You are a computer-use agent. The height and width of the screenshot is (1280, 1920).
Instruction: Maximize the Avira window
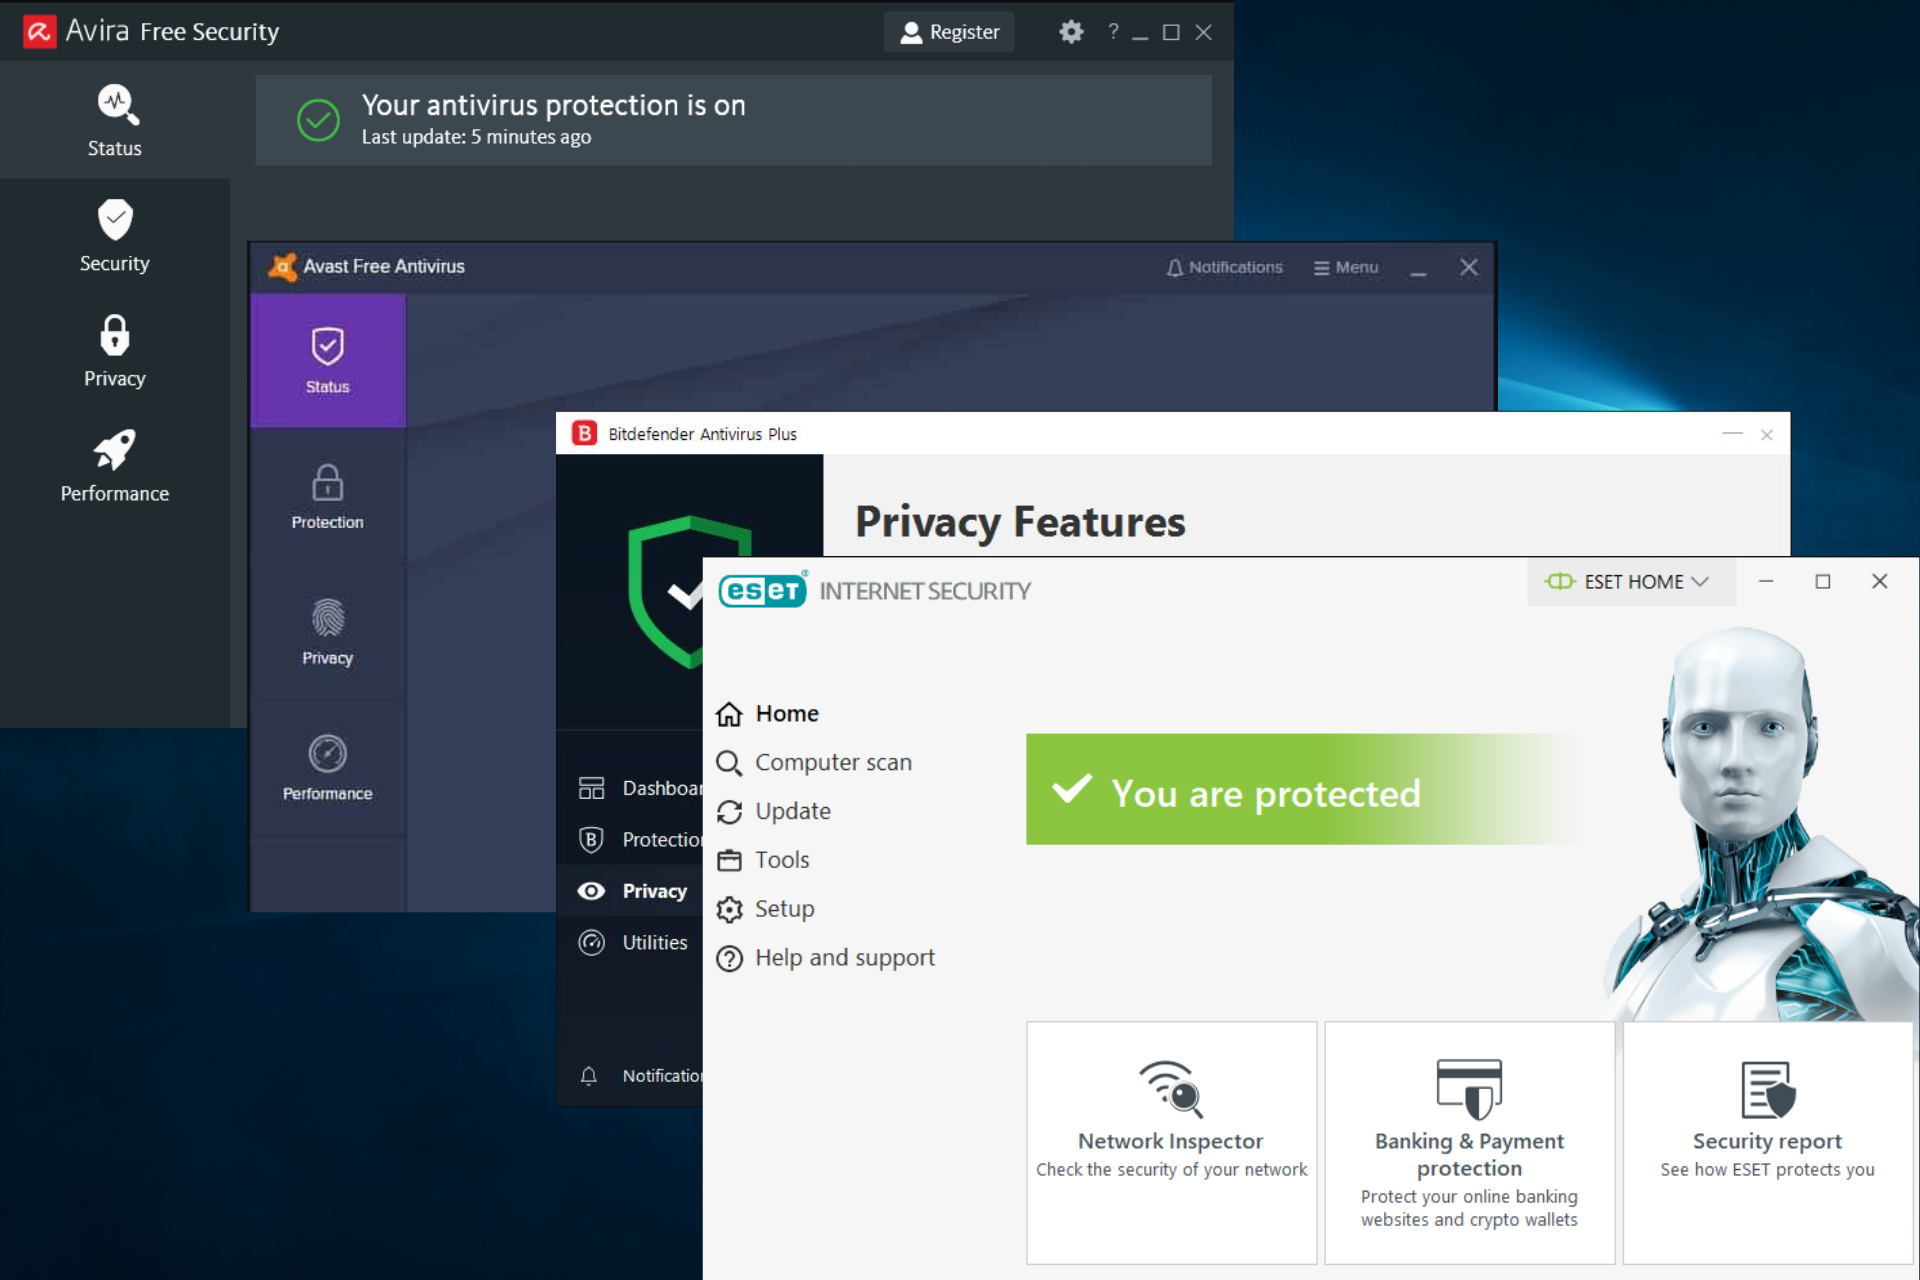(x=1171, y=32)
